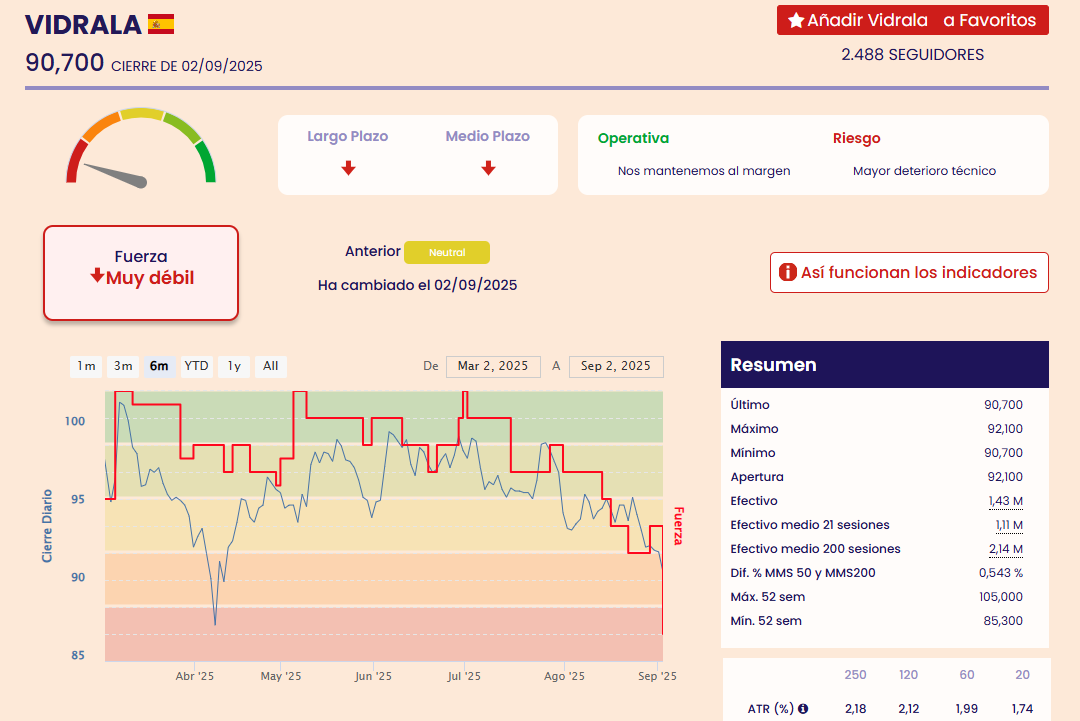Click the ATR value 2,18

(x=855, y=709)
